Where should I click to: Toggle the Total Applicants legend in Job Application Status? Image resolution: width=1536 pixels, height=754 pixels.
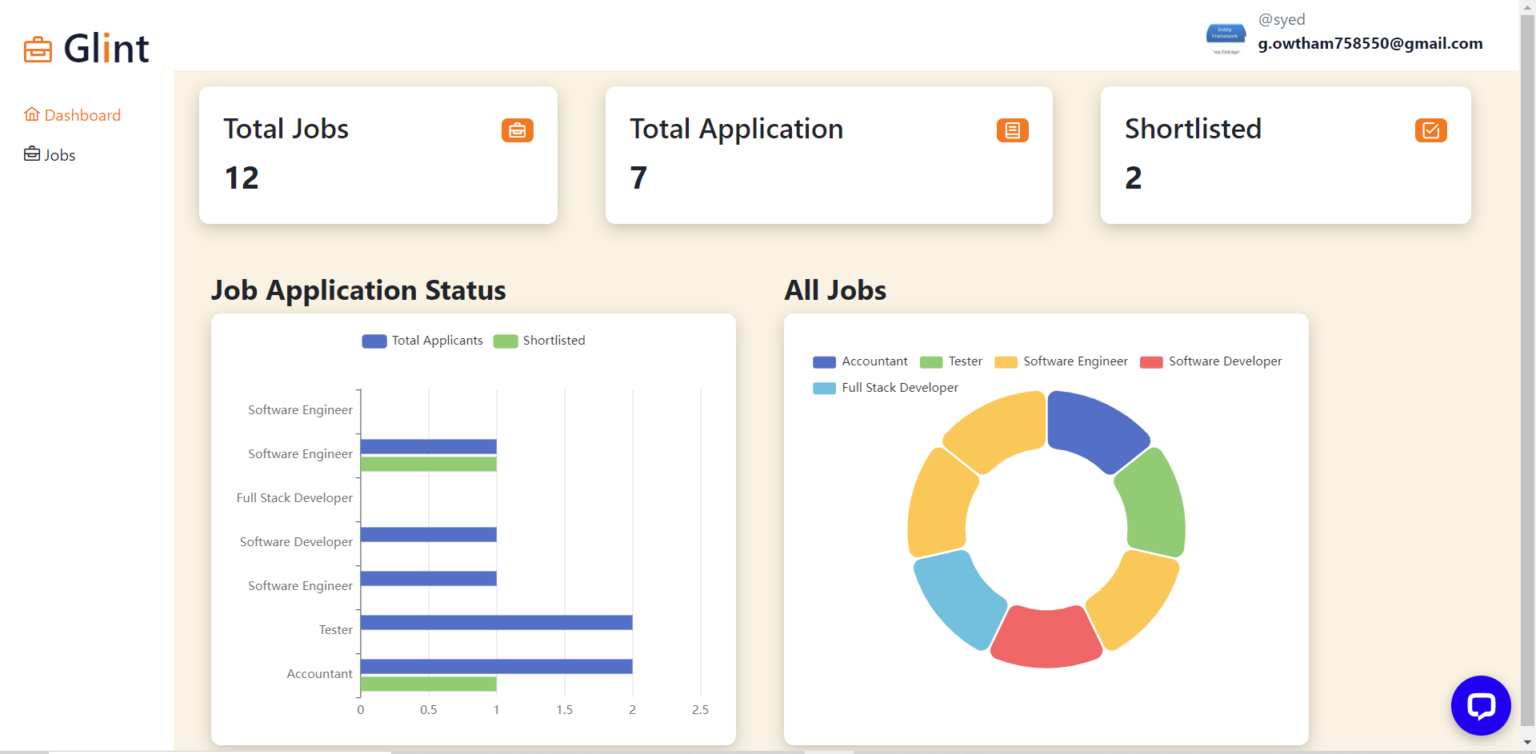point(422,340)
